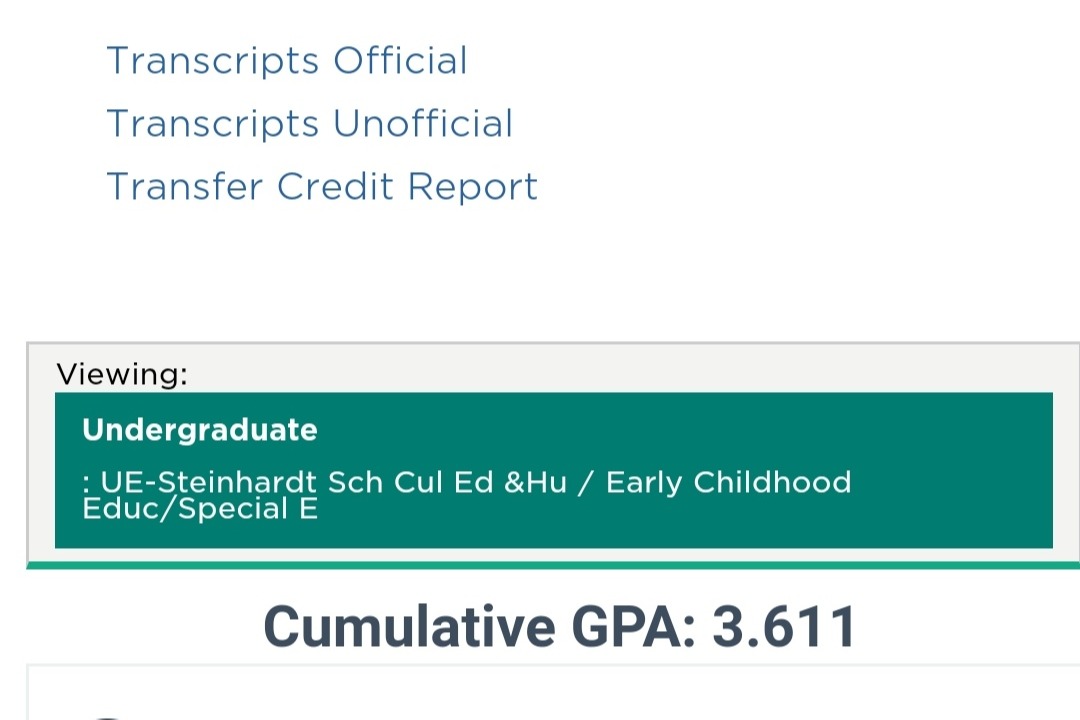Select the bold Undergraduate heading
This screenshot has height=720, width=1080.
[200, 430]
